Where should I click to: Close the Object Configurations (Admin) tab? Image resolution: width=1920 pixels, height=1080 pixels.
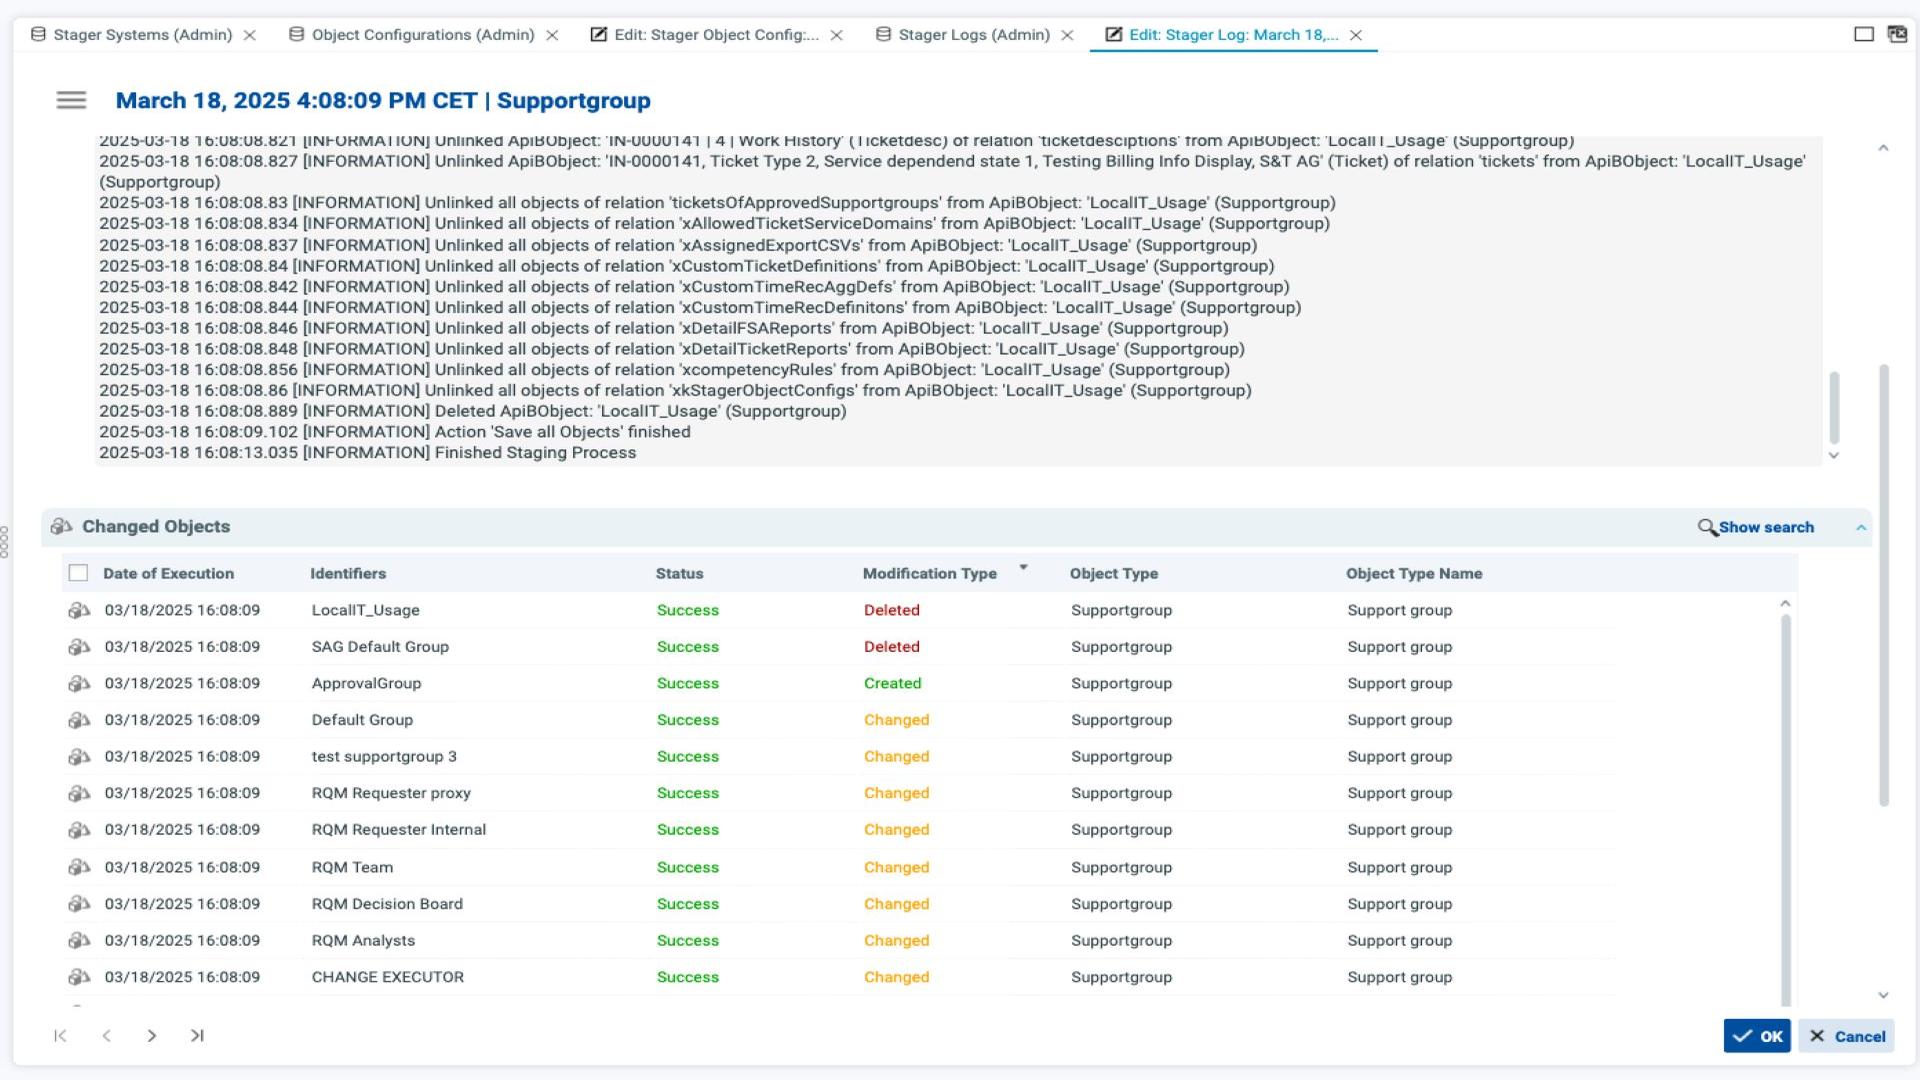[x=552, y=35]
